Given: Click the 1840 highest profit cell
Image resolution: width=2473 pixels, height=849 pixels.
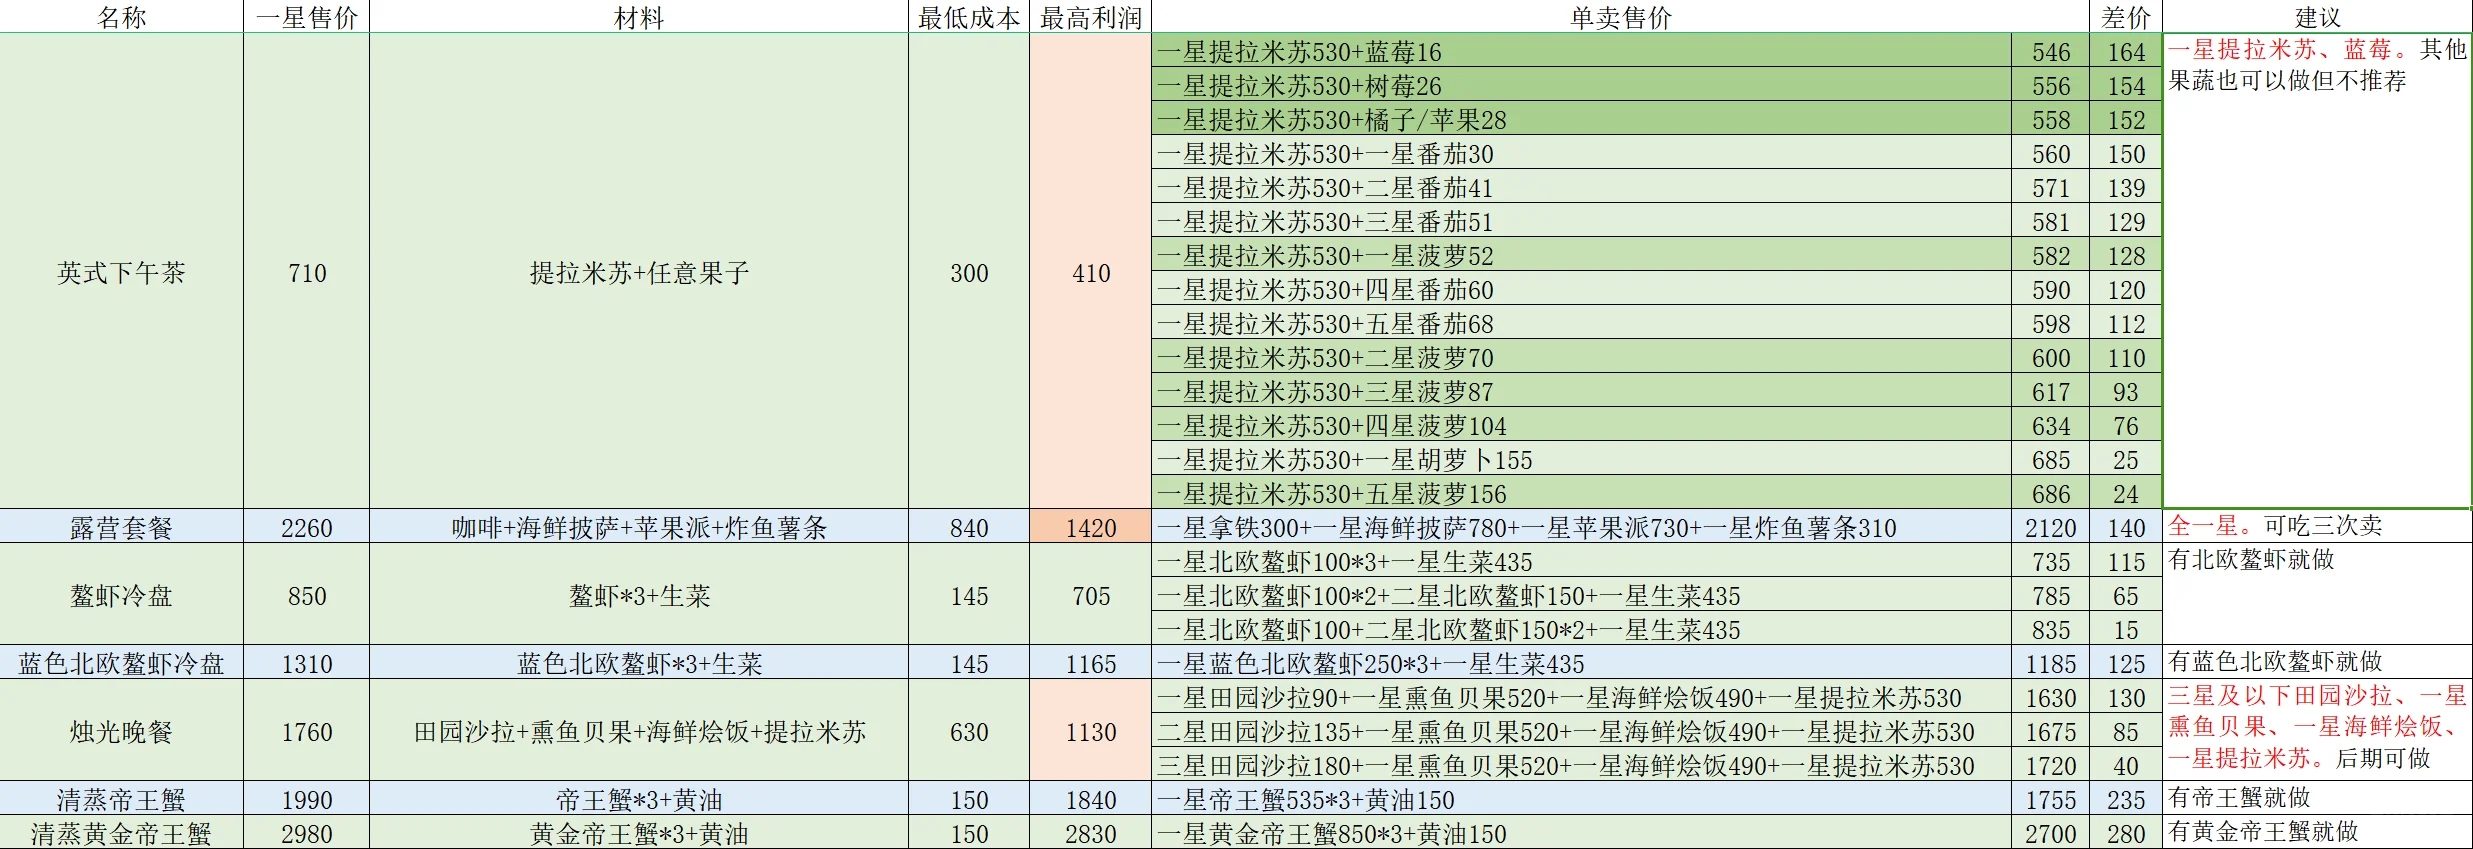Looking at the screenshot, I should point(1090,799).
